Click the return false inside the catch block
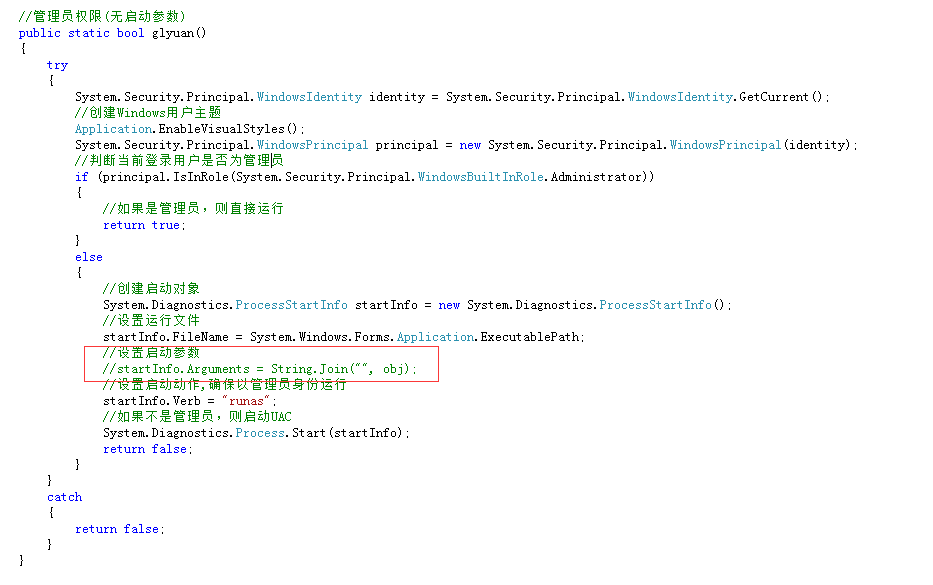Screen dimensions: 933x585 click(x=117, y=528)
